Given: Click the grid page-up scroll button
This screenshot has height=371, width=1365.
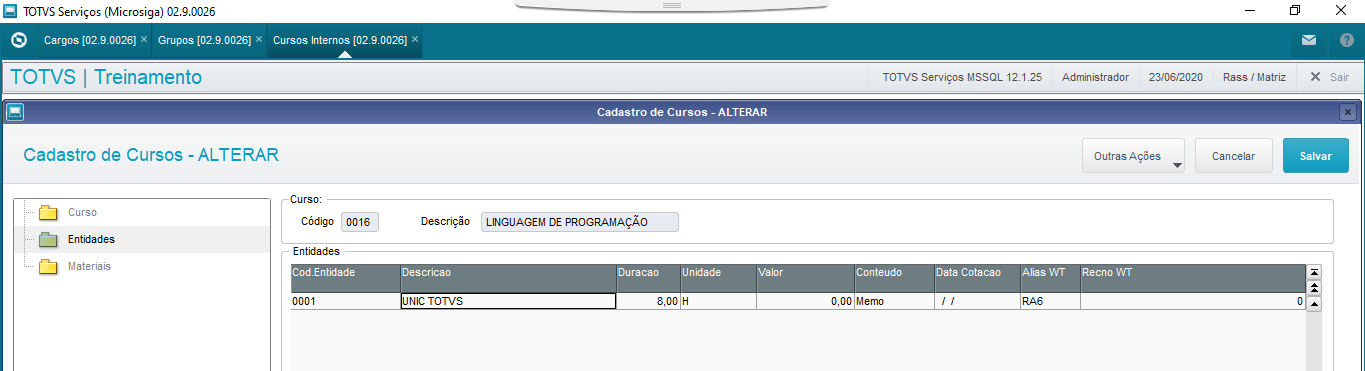Looking at the screenshot, I should click(1315, 287).
